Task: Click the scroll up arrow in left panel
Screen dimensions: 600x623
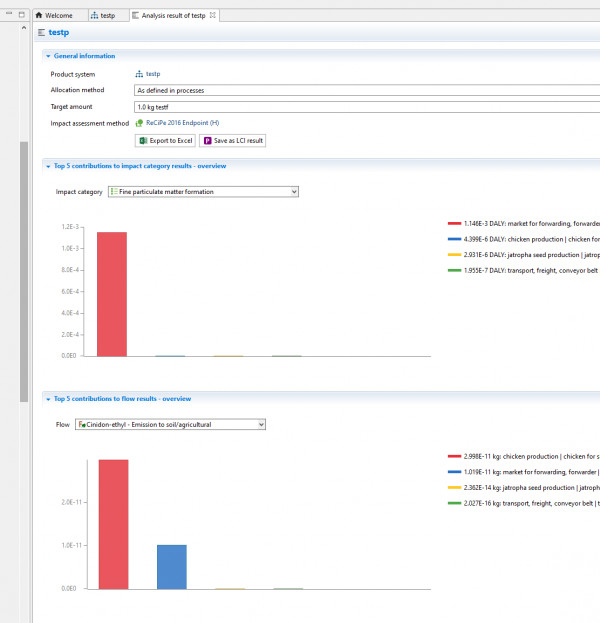Action: click(24, 28)
